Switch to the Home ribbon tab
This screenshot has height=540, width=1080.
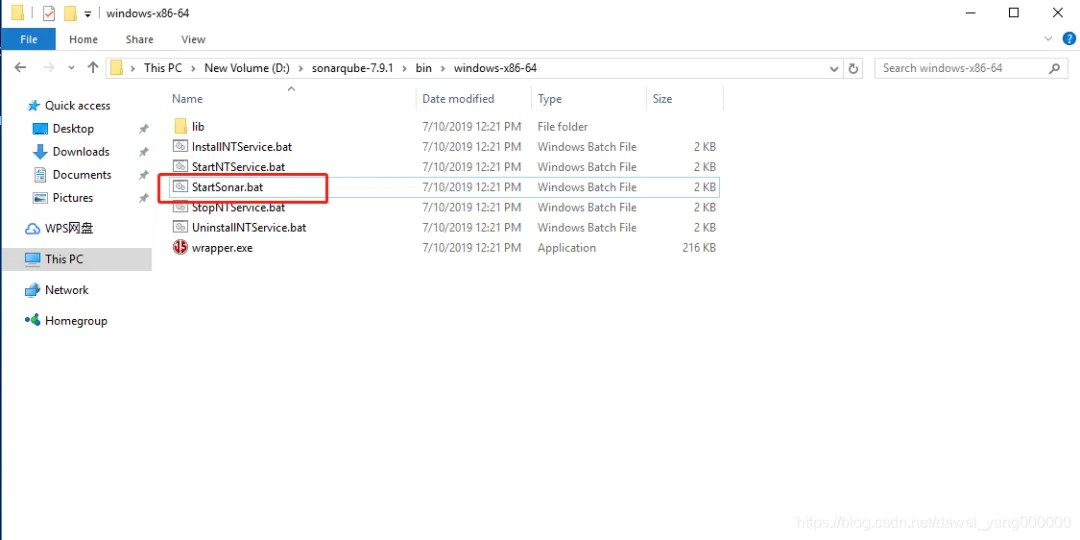83,39
